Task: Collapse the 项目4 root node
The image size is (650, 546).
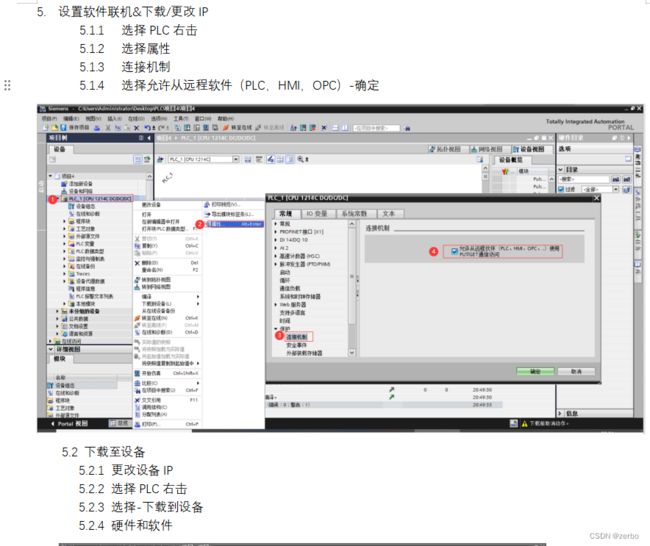Action: pos(51,176)
